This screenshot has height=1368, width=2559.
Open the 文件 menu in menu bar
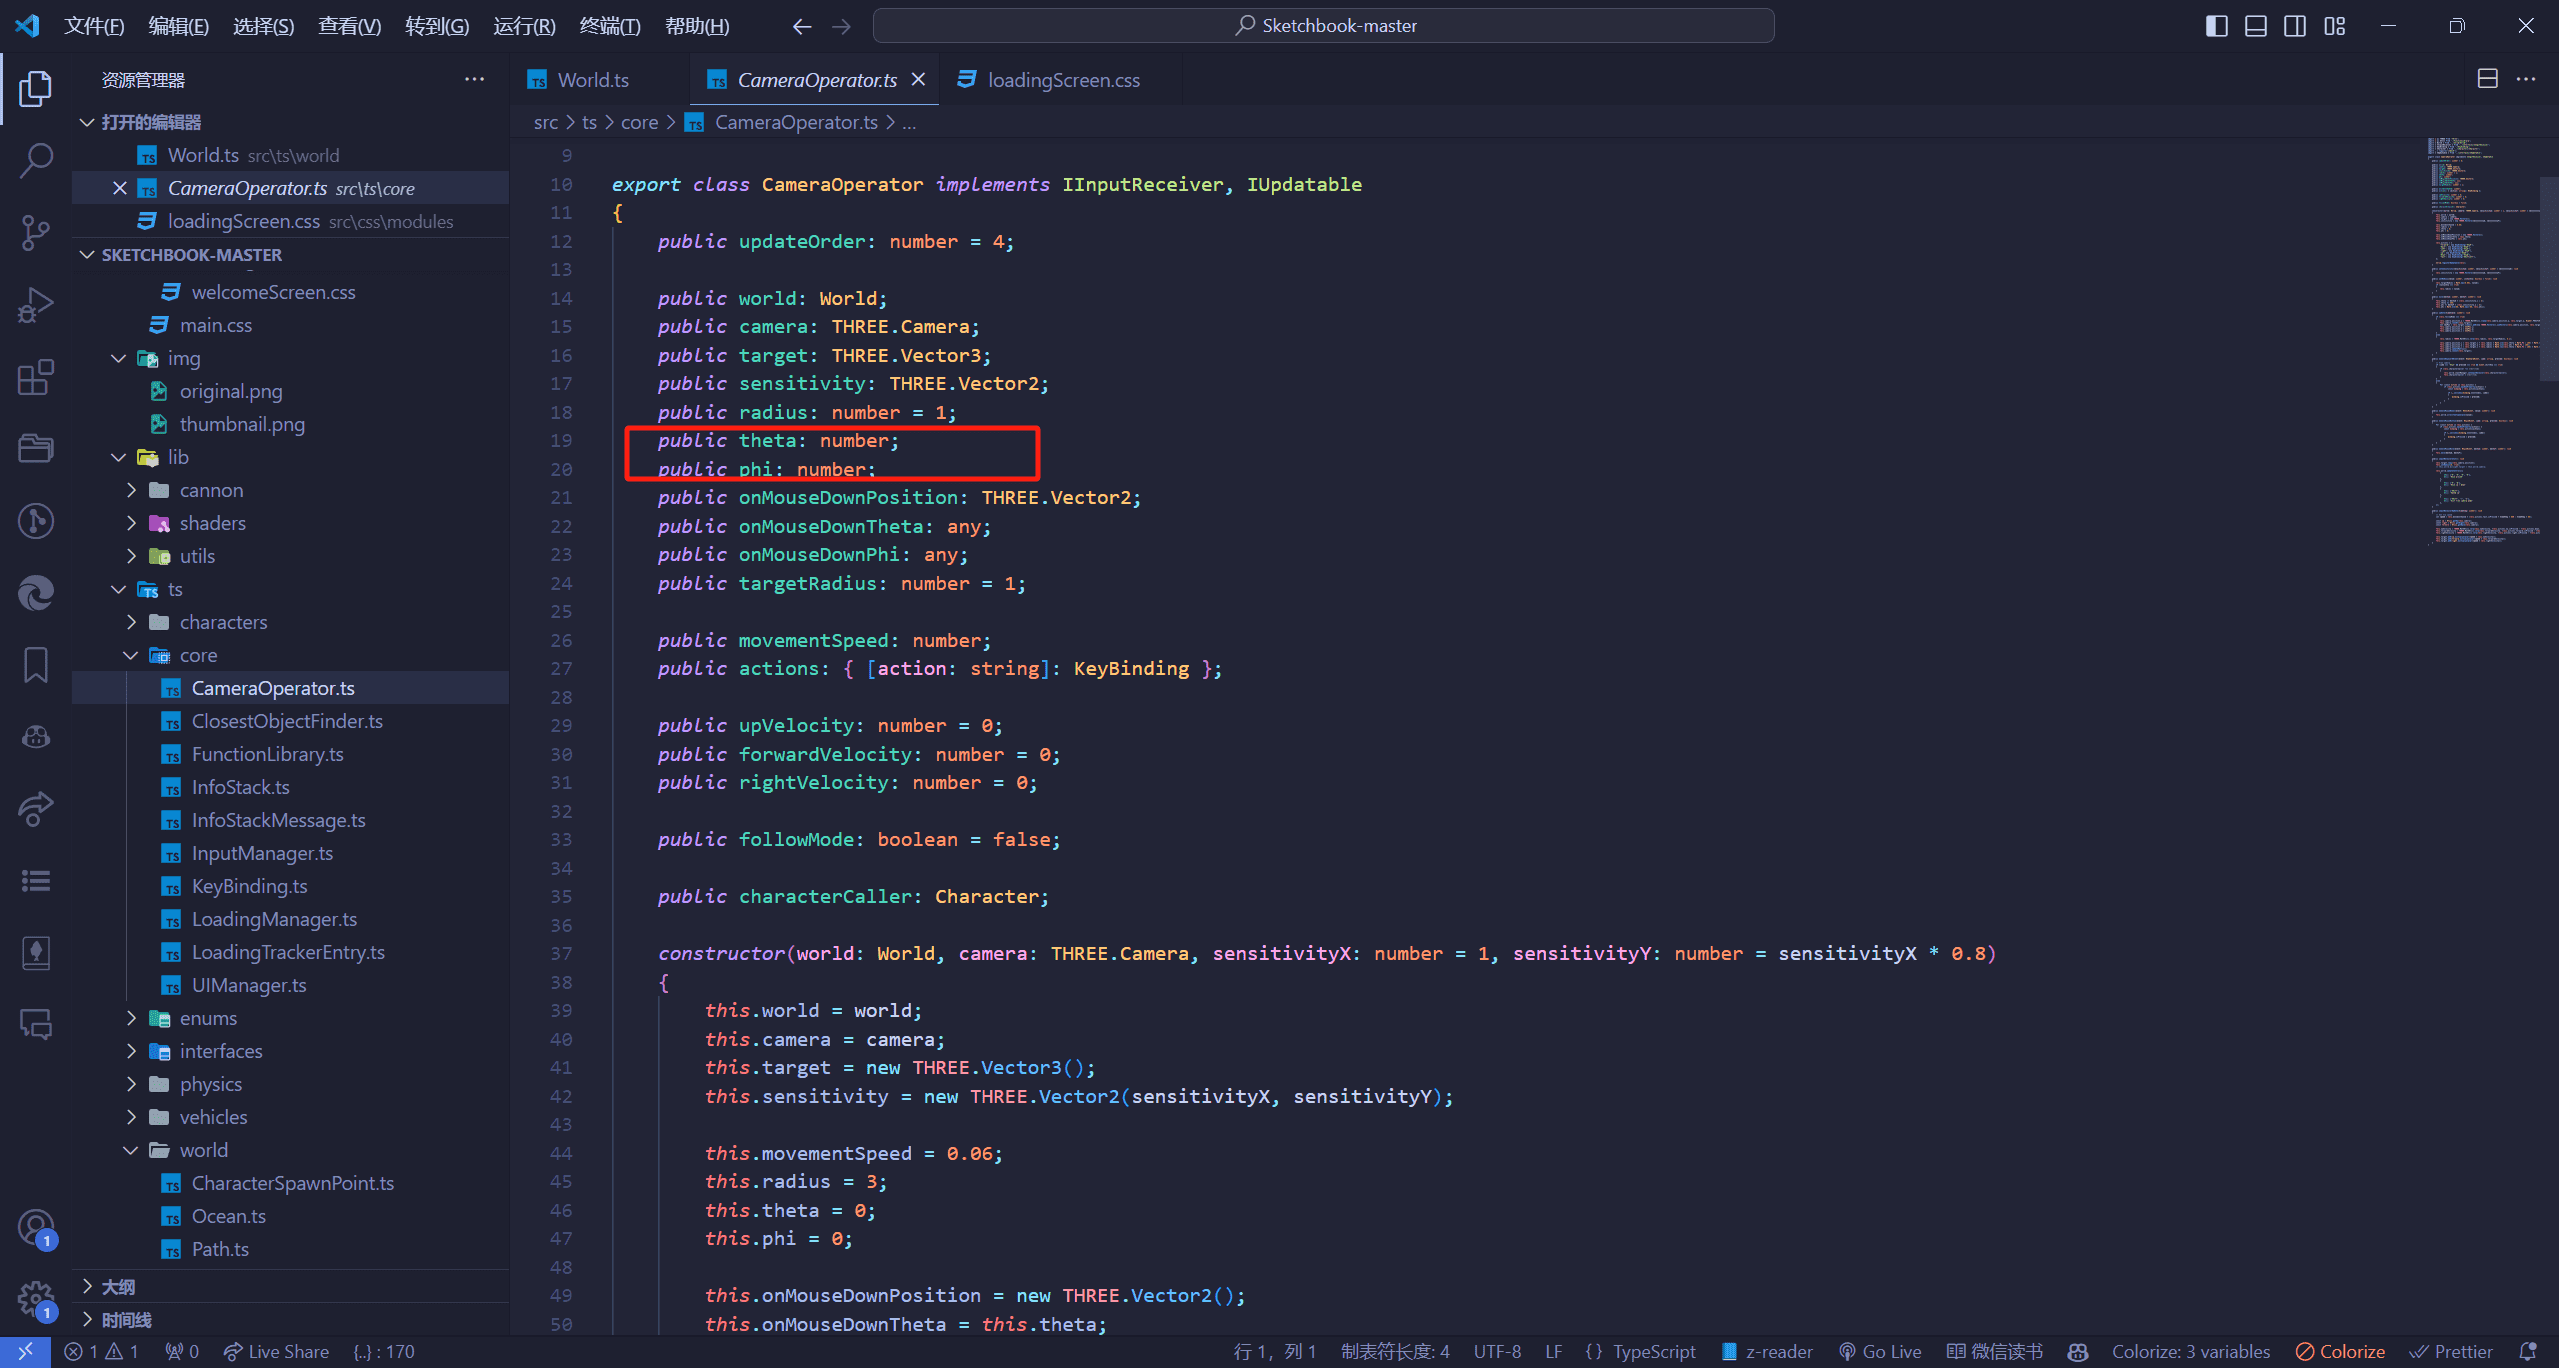coord(93,24)
